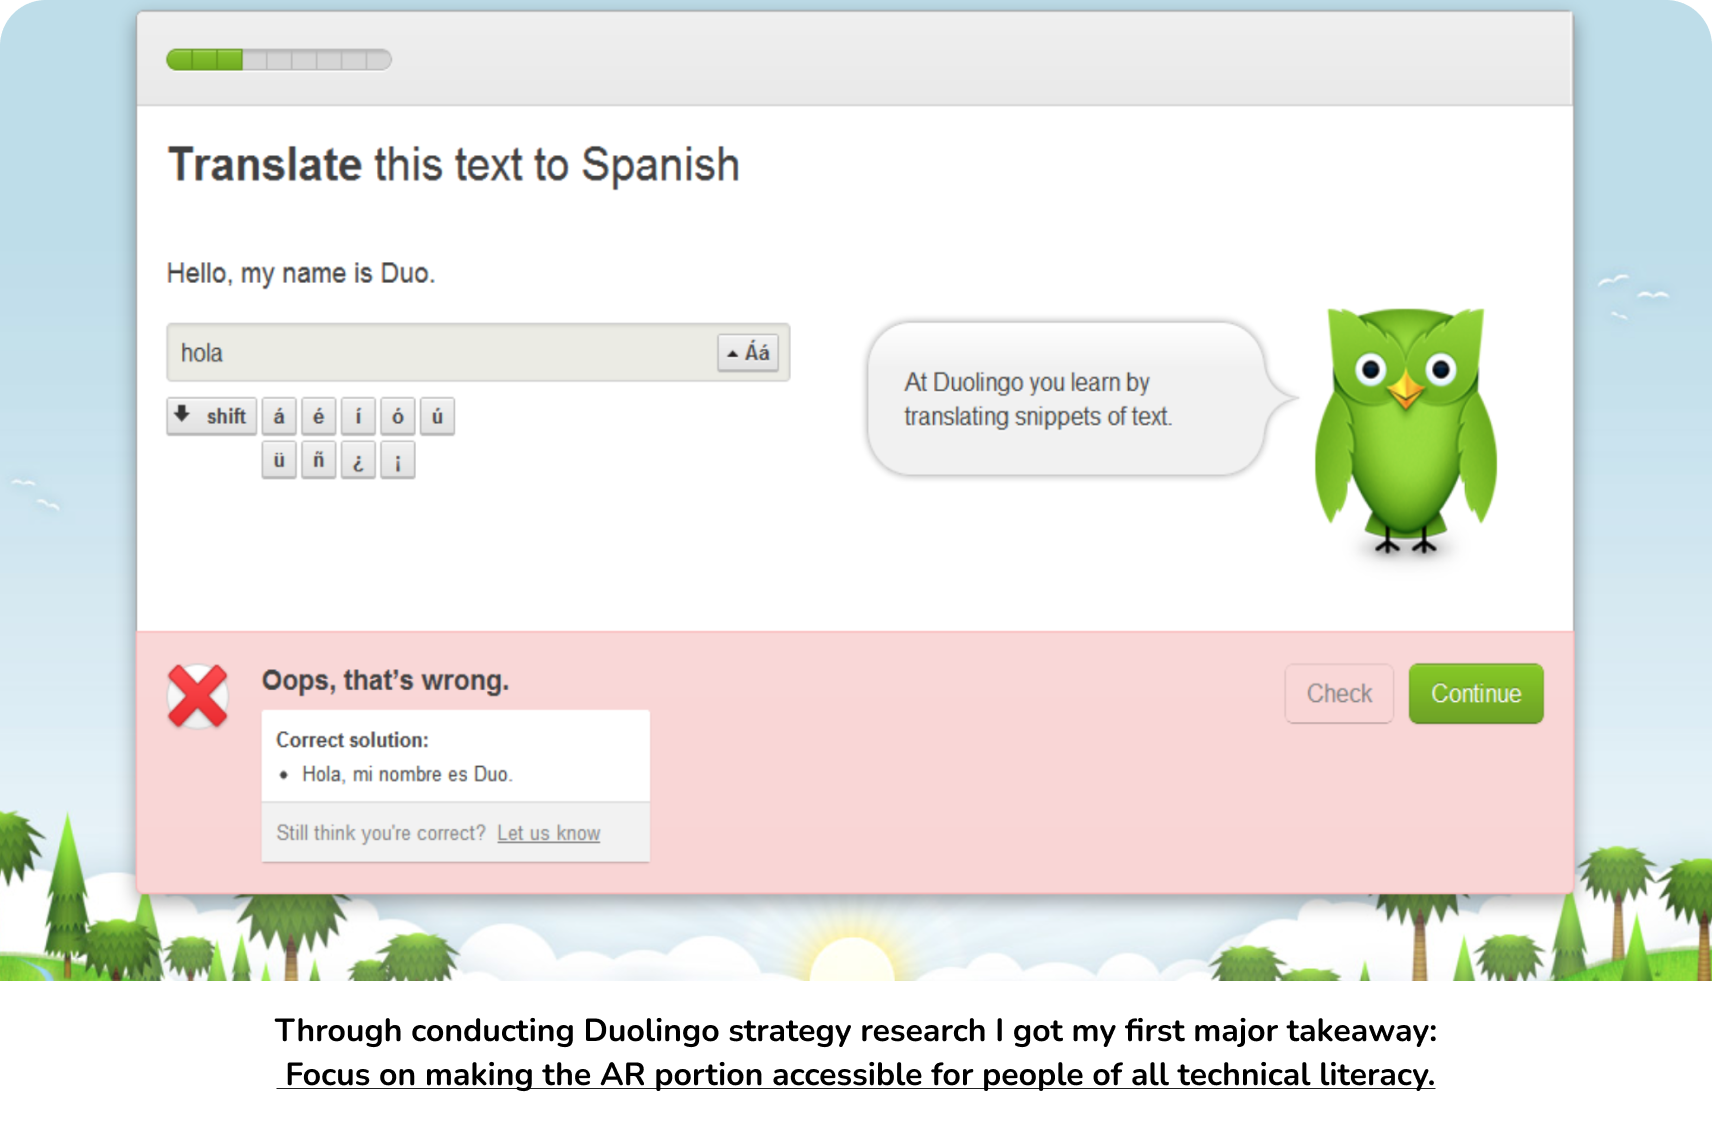
Task: Click the Duo owl mascot
Action: (1405, 431)
